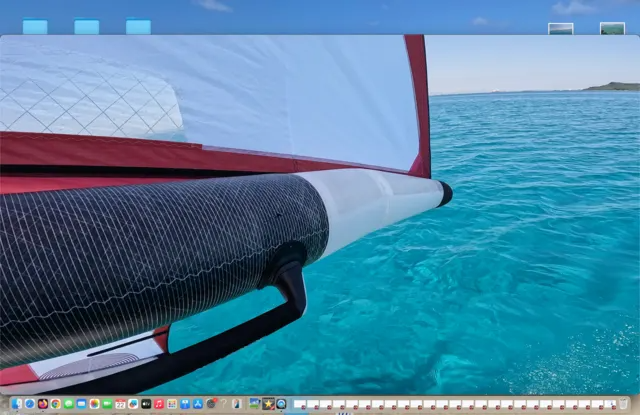Open Calendar from the dock
Image resolution: width=640 pixels, height=415 pixels.
[120, 404]
